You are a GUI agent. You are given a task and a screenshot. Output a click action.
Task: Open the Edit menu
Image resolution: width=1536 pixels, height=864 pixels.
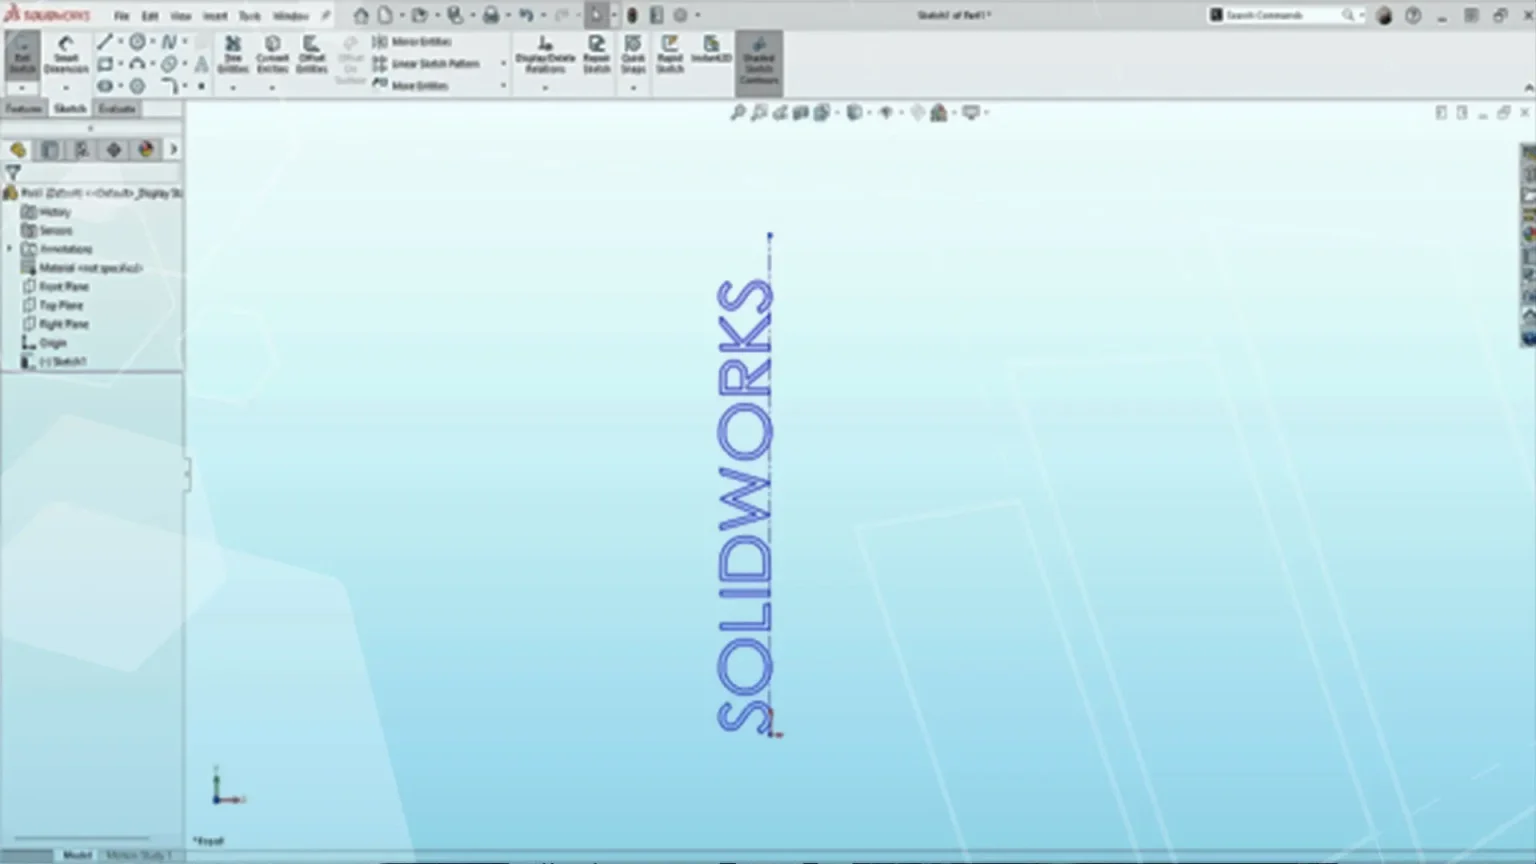click(150, 16)
